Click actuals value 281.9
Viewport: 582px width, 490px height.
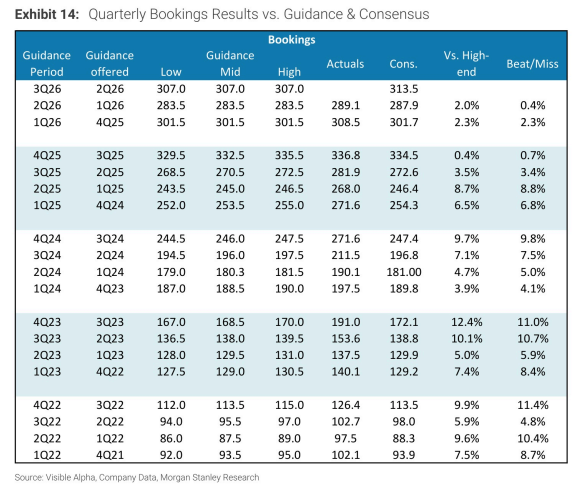pyautogui.click(x=346, y=172)
